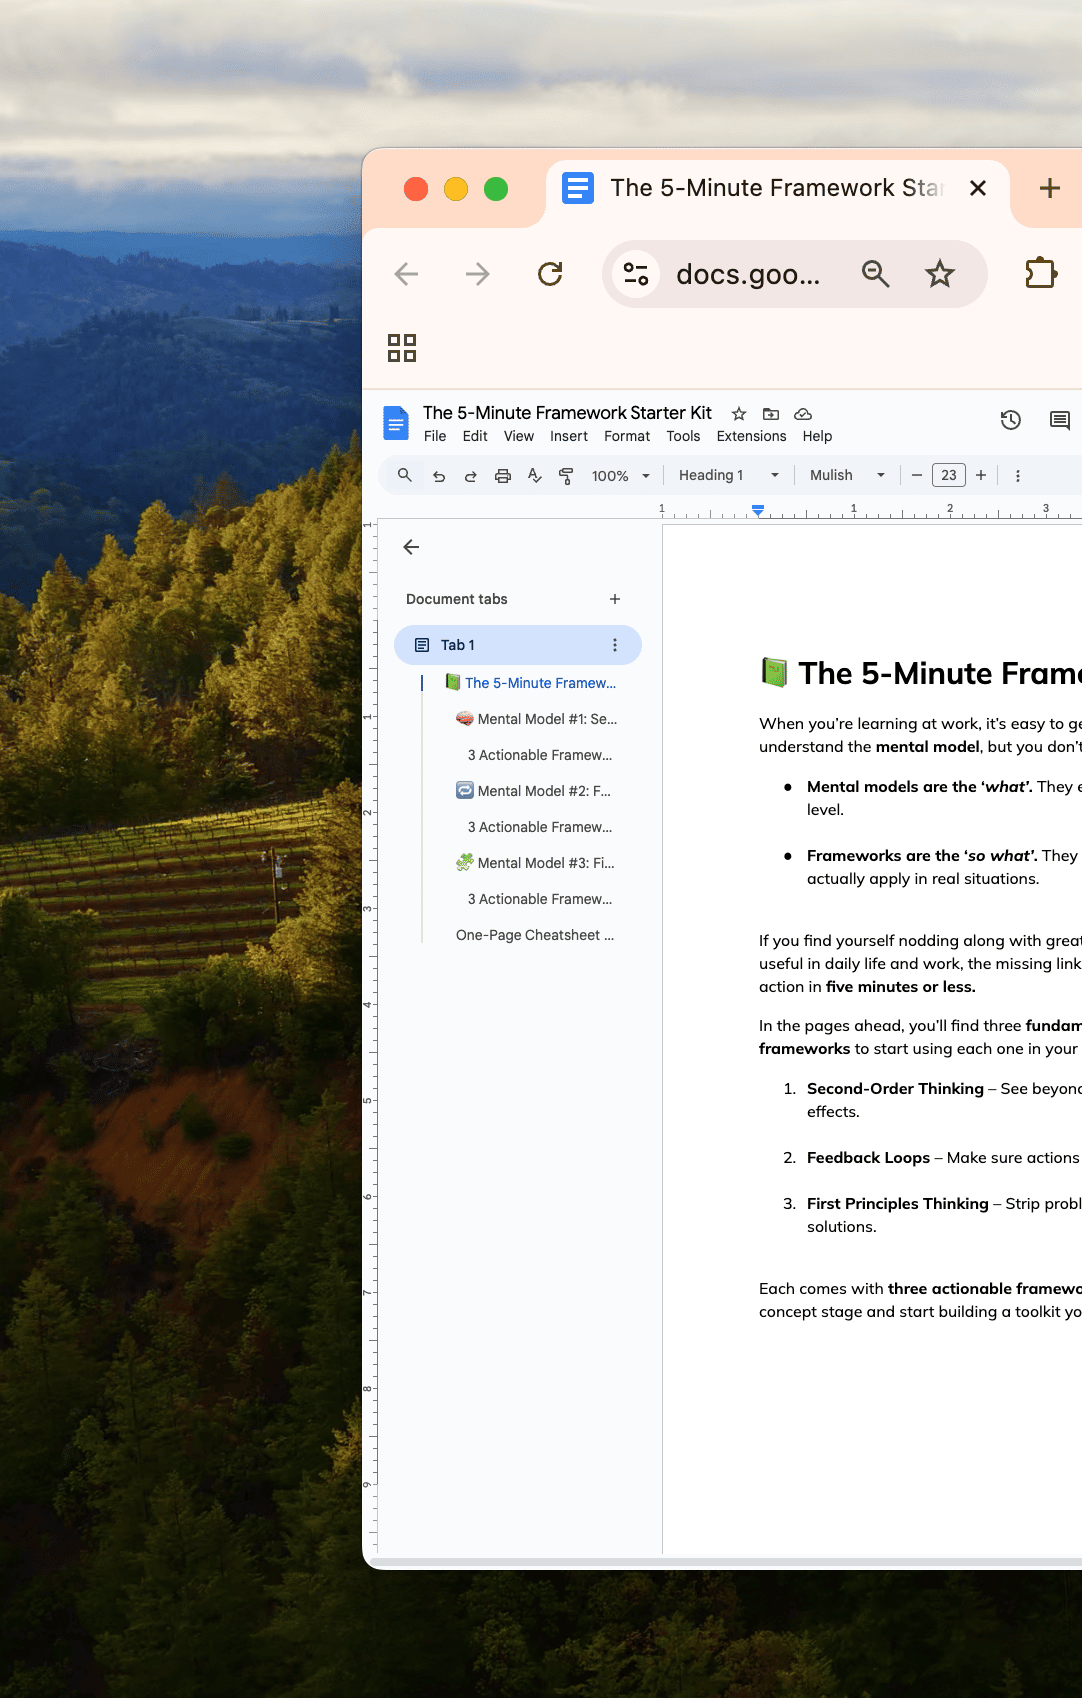Increase font size with plus button
Image resolution: width=1082 pixels, height=1698 pixels.
tap(981, 476)
